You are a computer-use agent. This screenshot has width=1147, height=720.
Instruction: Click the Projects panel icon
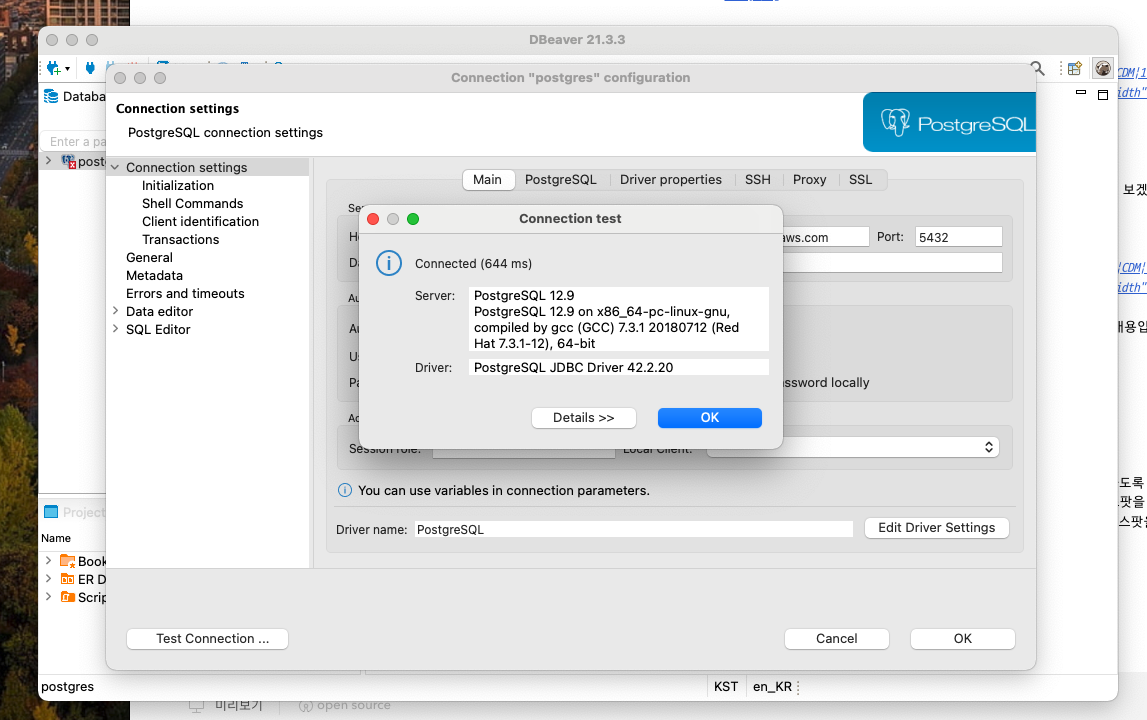click(x=51, y=511)
